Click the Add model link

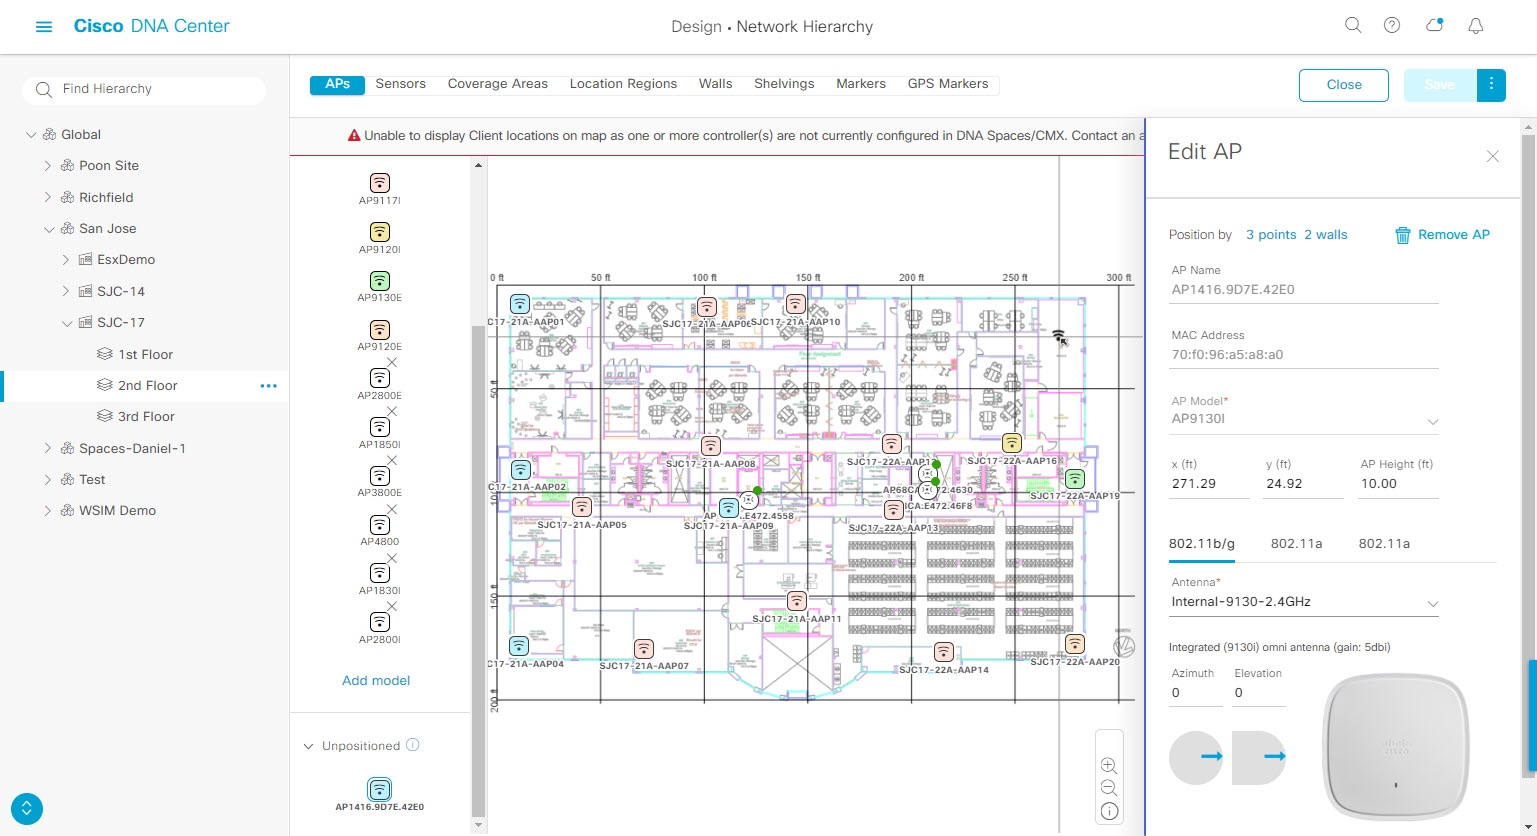tap(376, 680)
